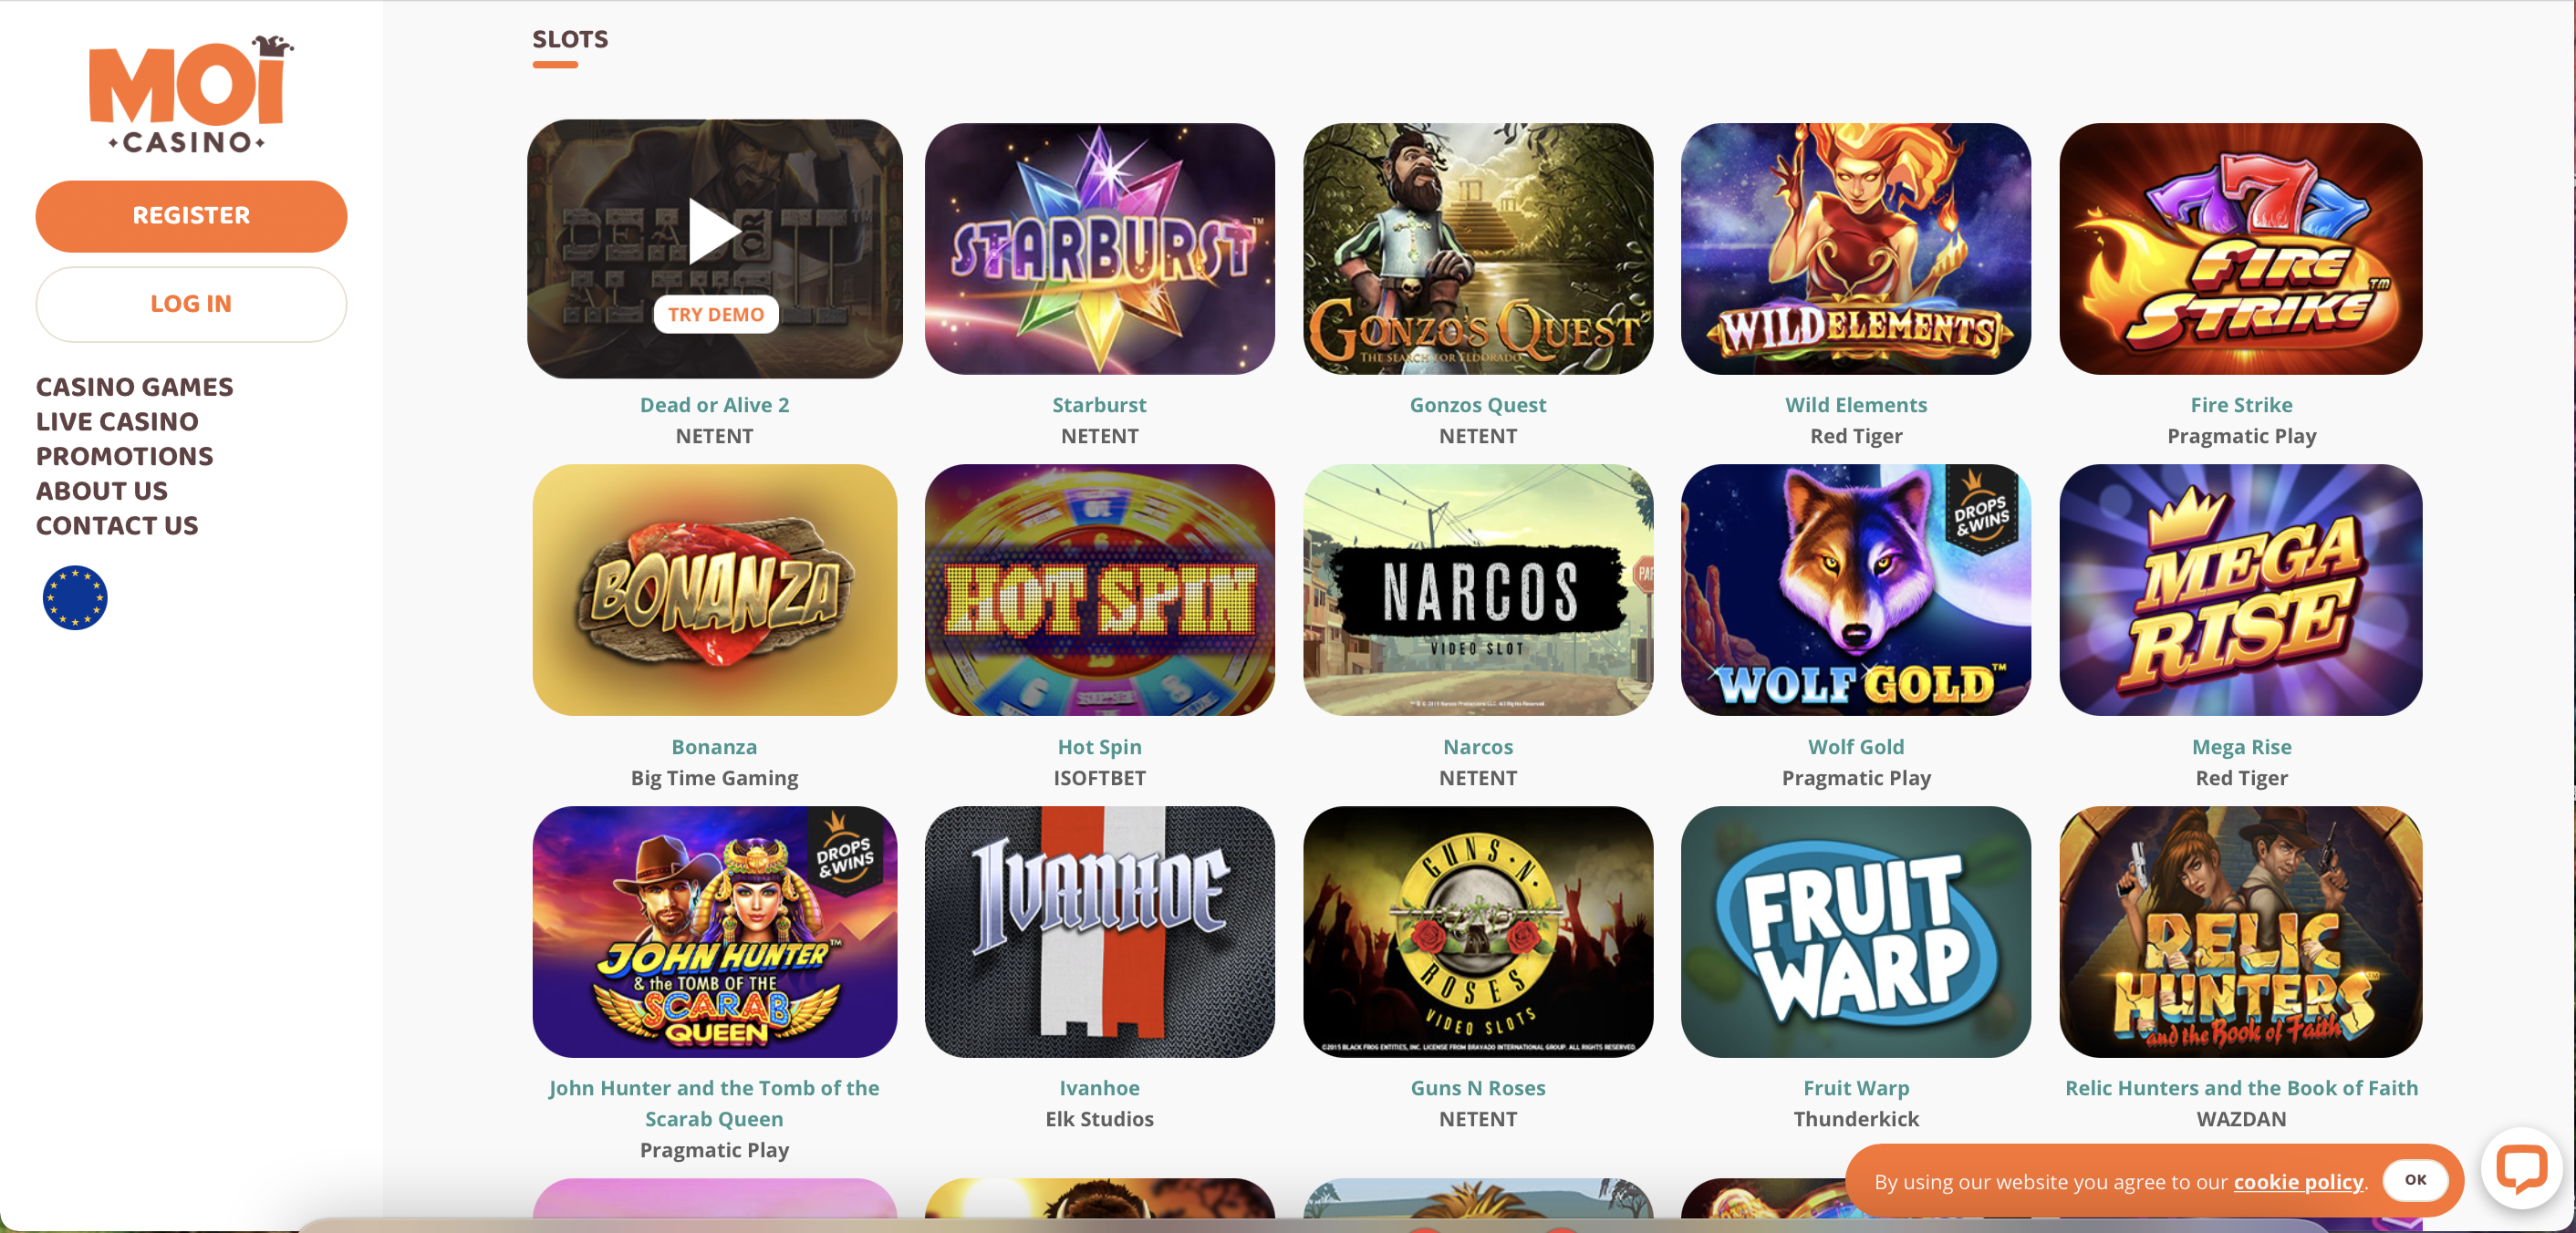The width and height of the screenshot is (2576, 1233).
Task: Open the Contact Us page
Action: (117, 526)
